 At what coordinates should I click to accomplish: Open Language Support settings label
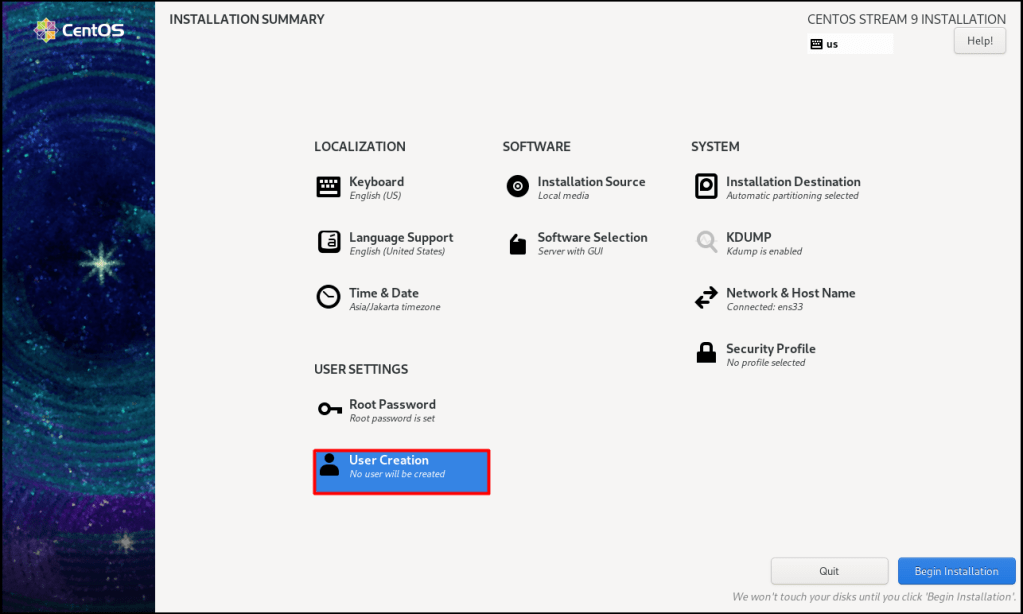click(x=401, y=238)
